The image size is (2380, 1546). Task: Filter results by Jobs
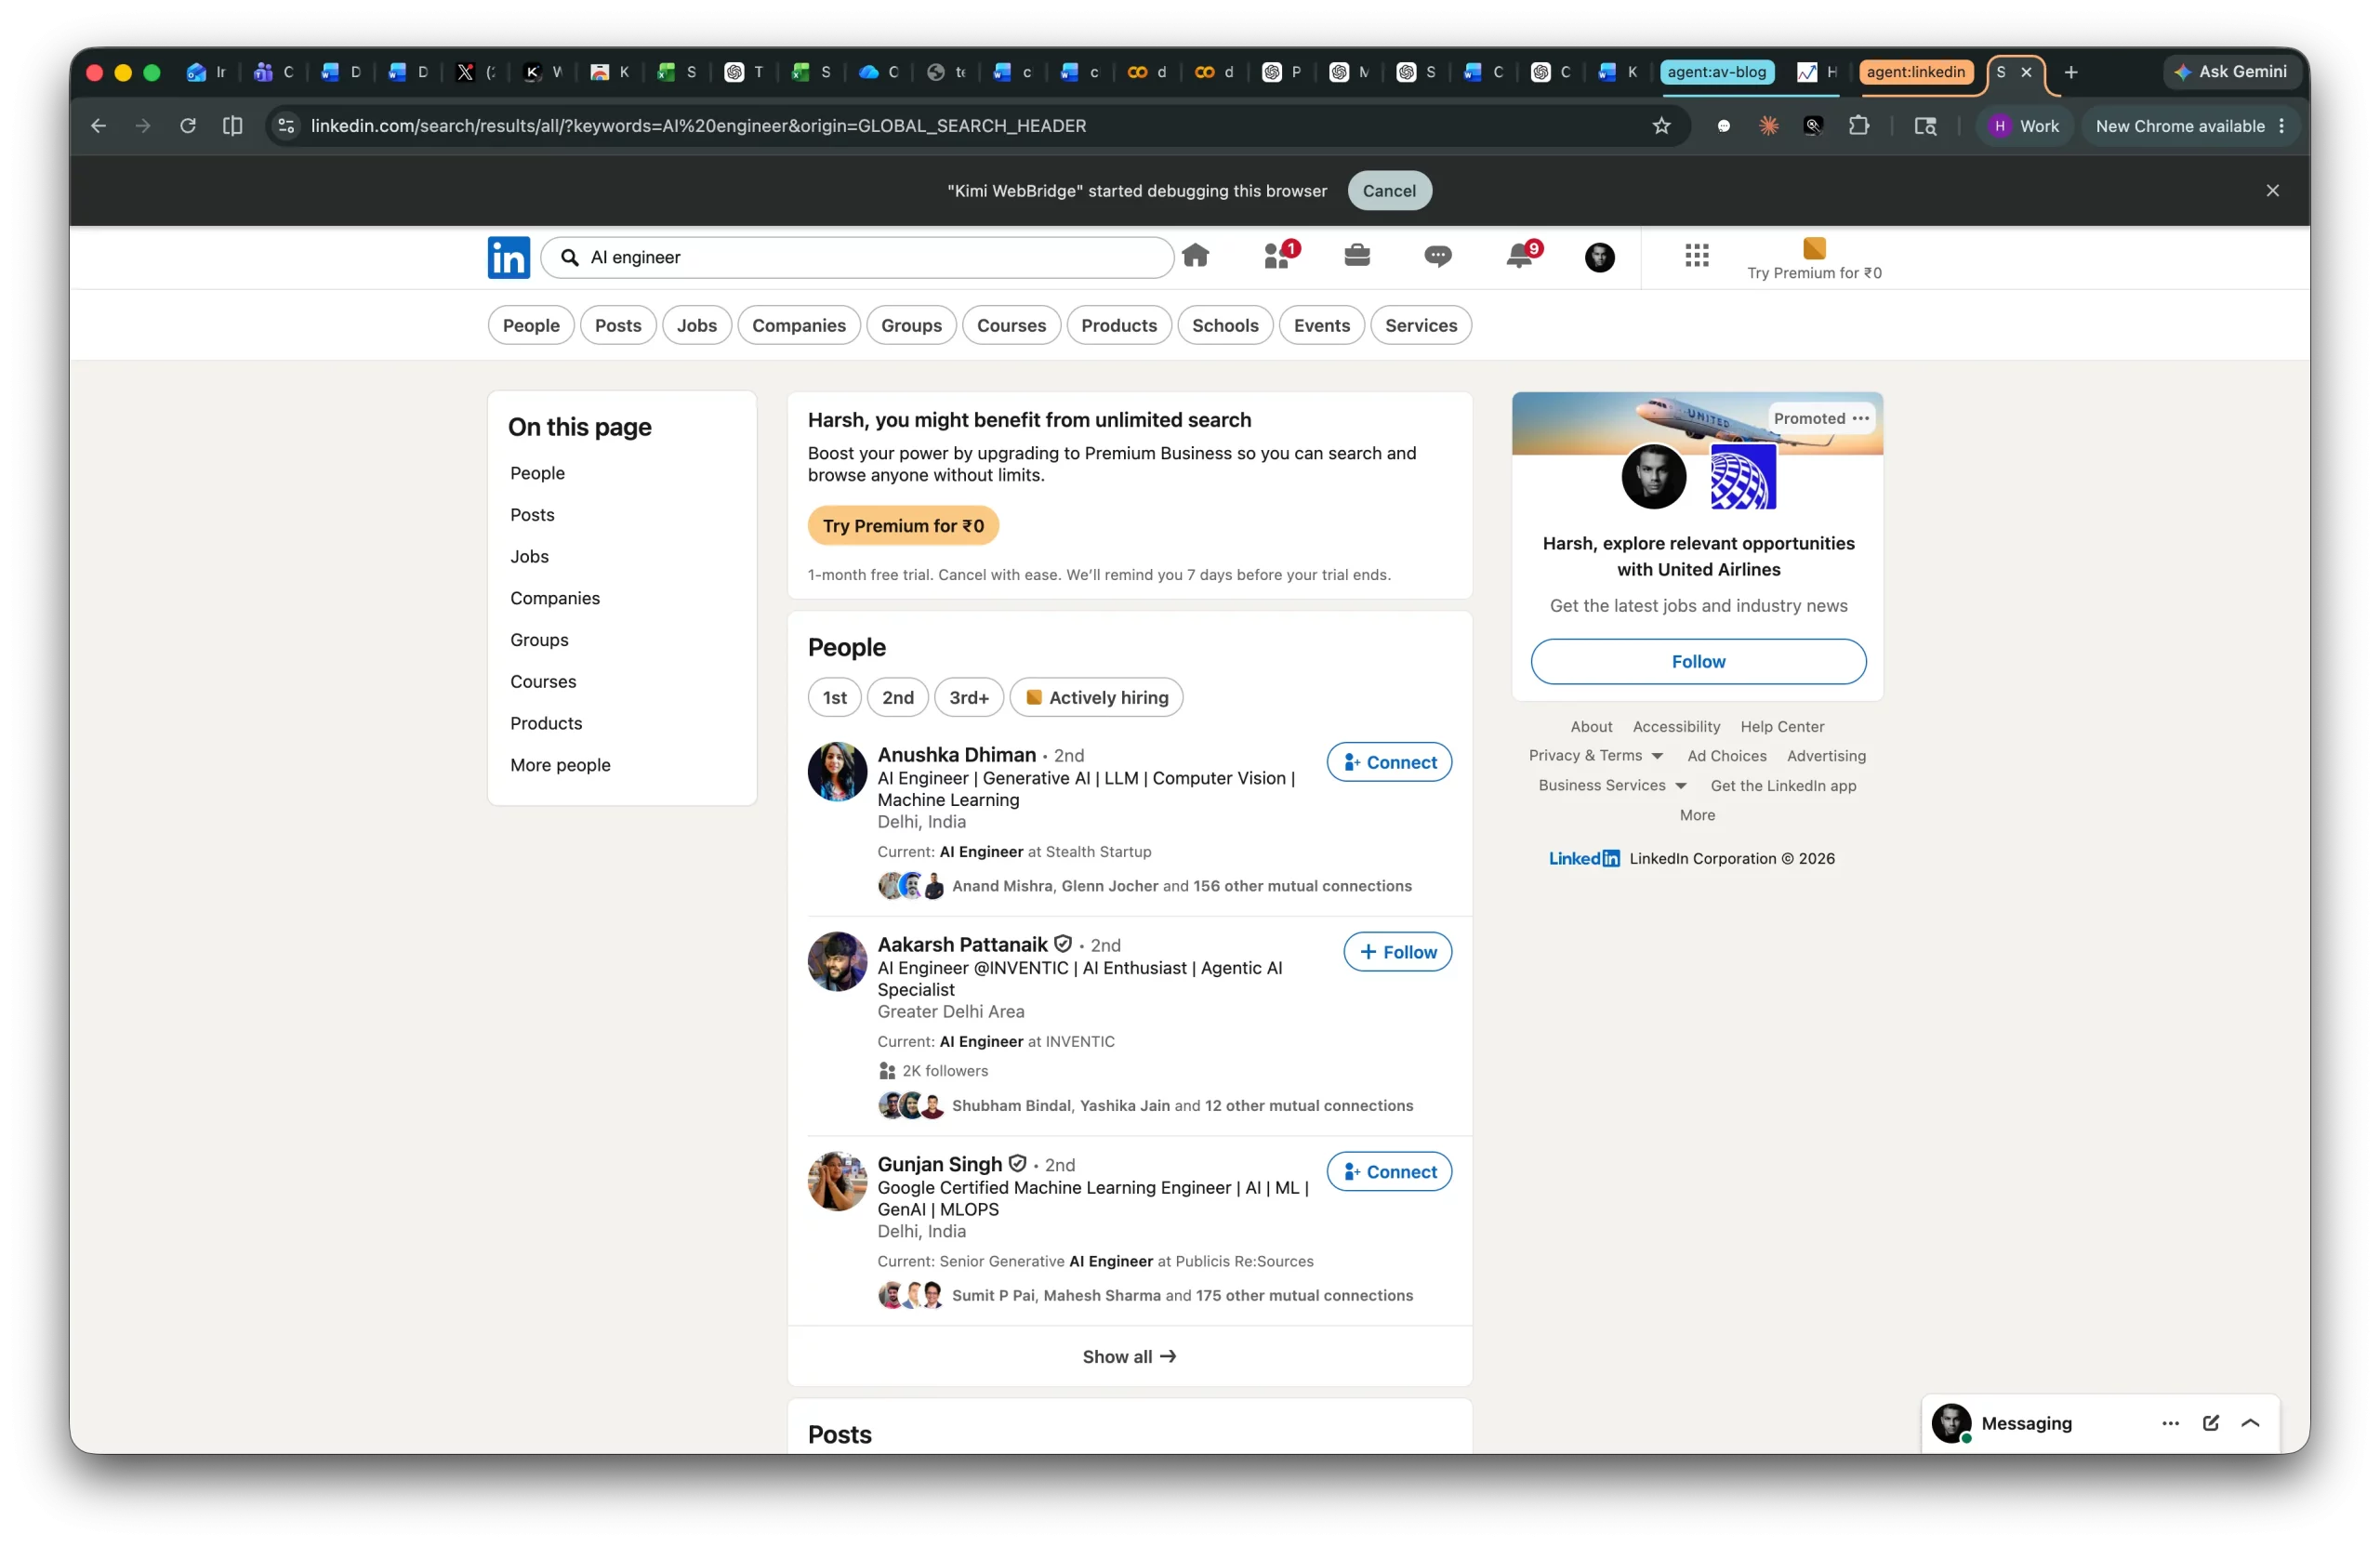tap(696, 325)
